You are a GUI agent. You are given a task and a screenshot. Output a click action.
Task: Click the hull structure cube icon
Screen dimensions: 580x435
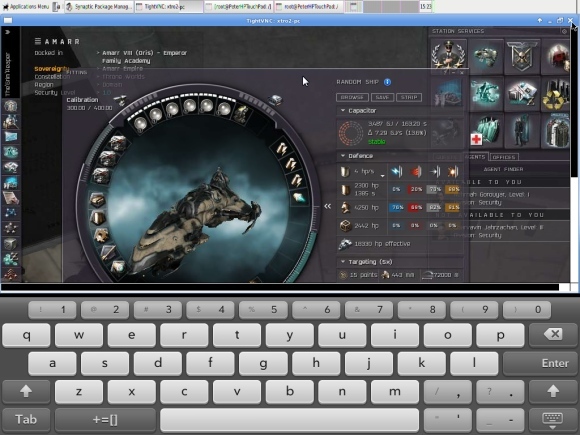pos(345,226)
